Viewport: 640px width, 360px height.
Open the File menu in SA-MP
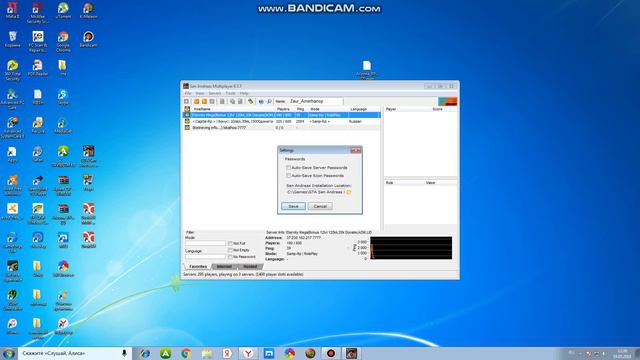point(188,93)
